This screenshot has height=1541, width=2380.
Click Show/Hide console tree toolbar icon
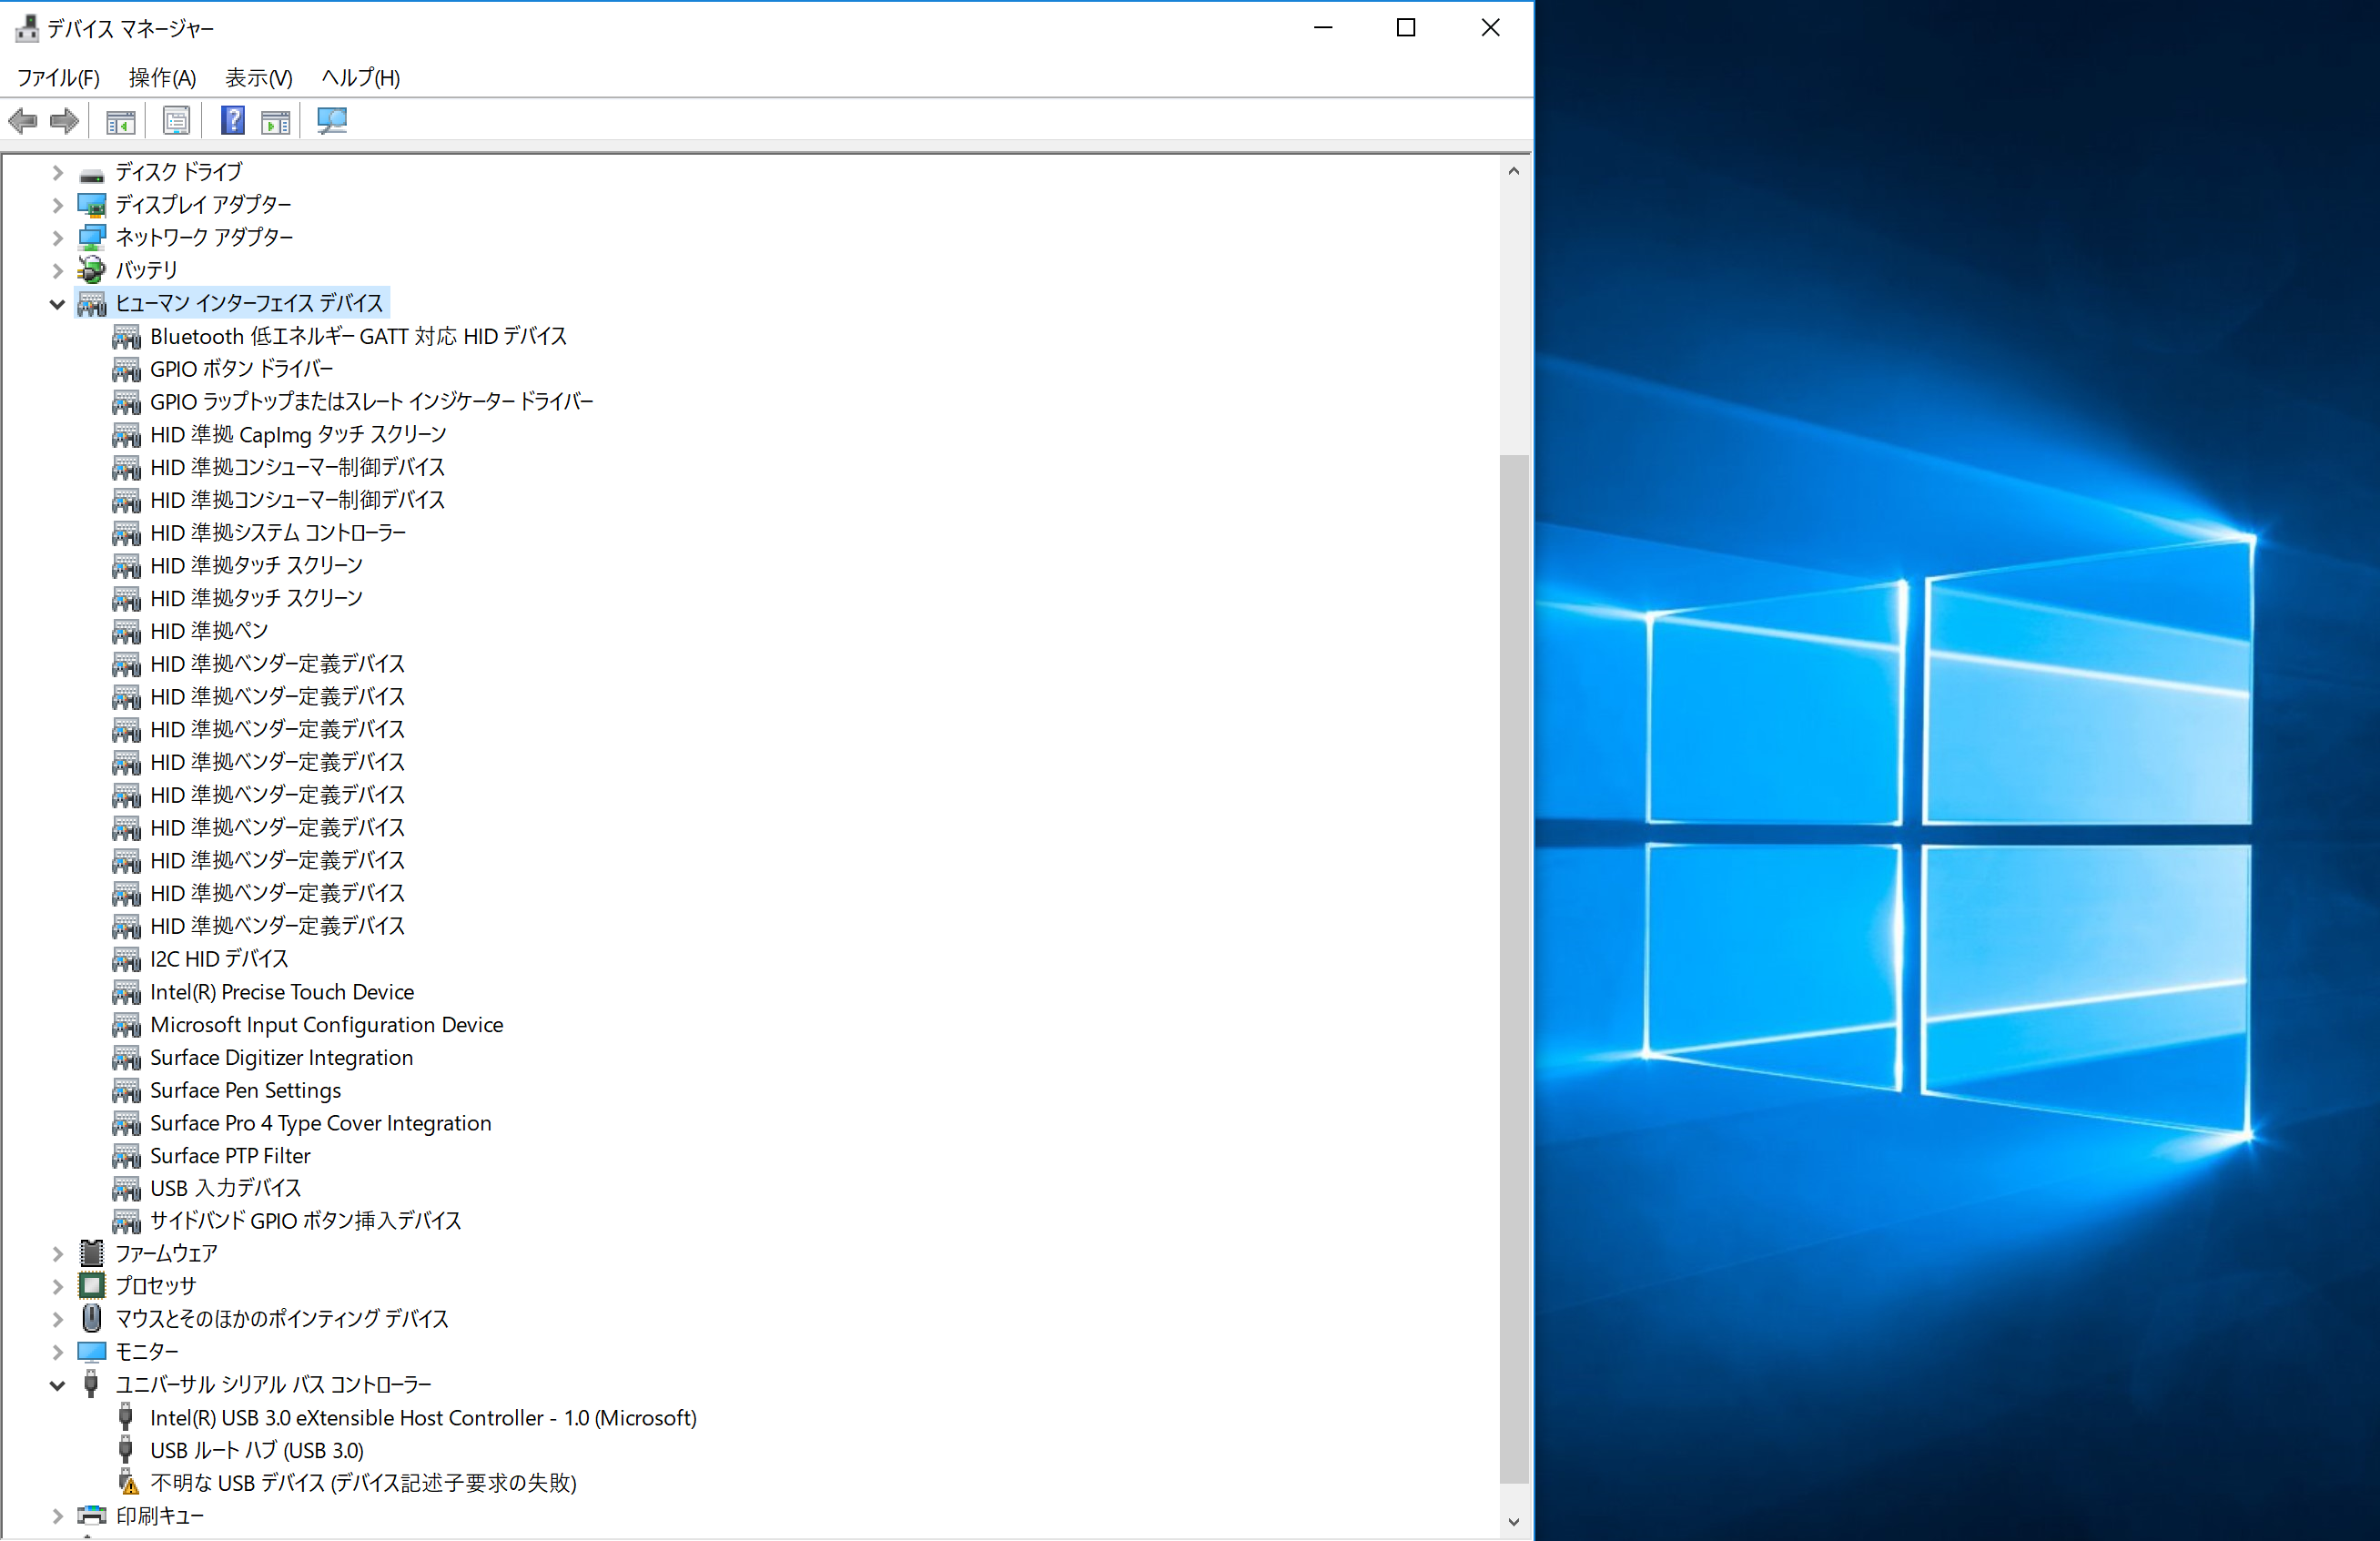tap(120, 121)
